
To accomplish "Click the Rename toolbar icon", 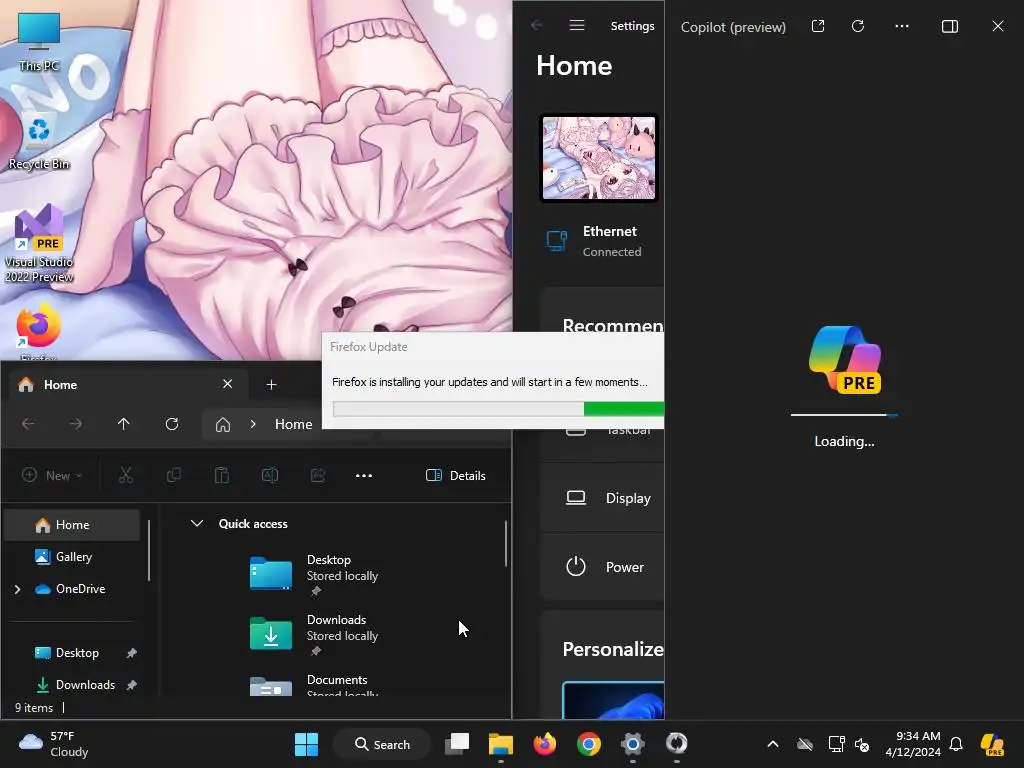I will tap(270, 475).
